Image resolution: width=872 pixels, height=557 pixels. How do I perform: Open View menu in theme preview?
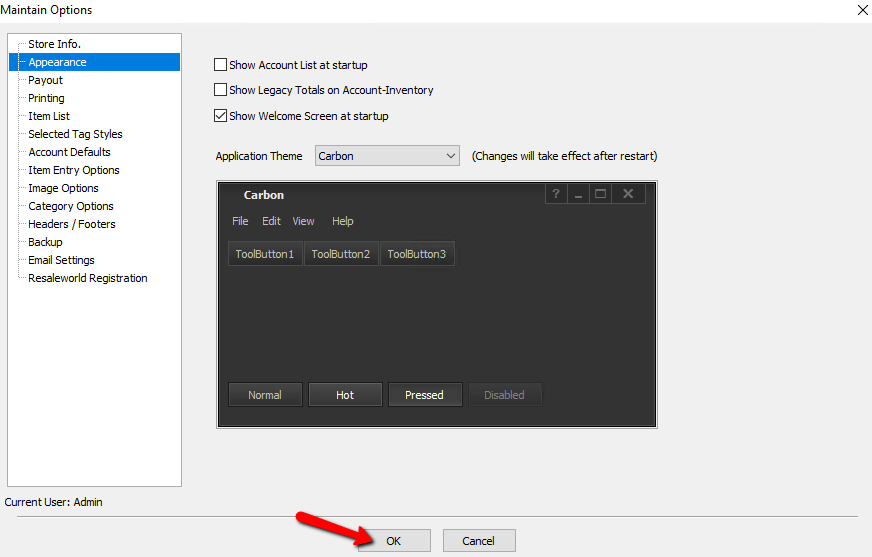coord(303,221)
